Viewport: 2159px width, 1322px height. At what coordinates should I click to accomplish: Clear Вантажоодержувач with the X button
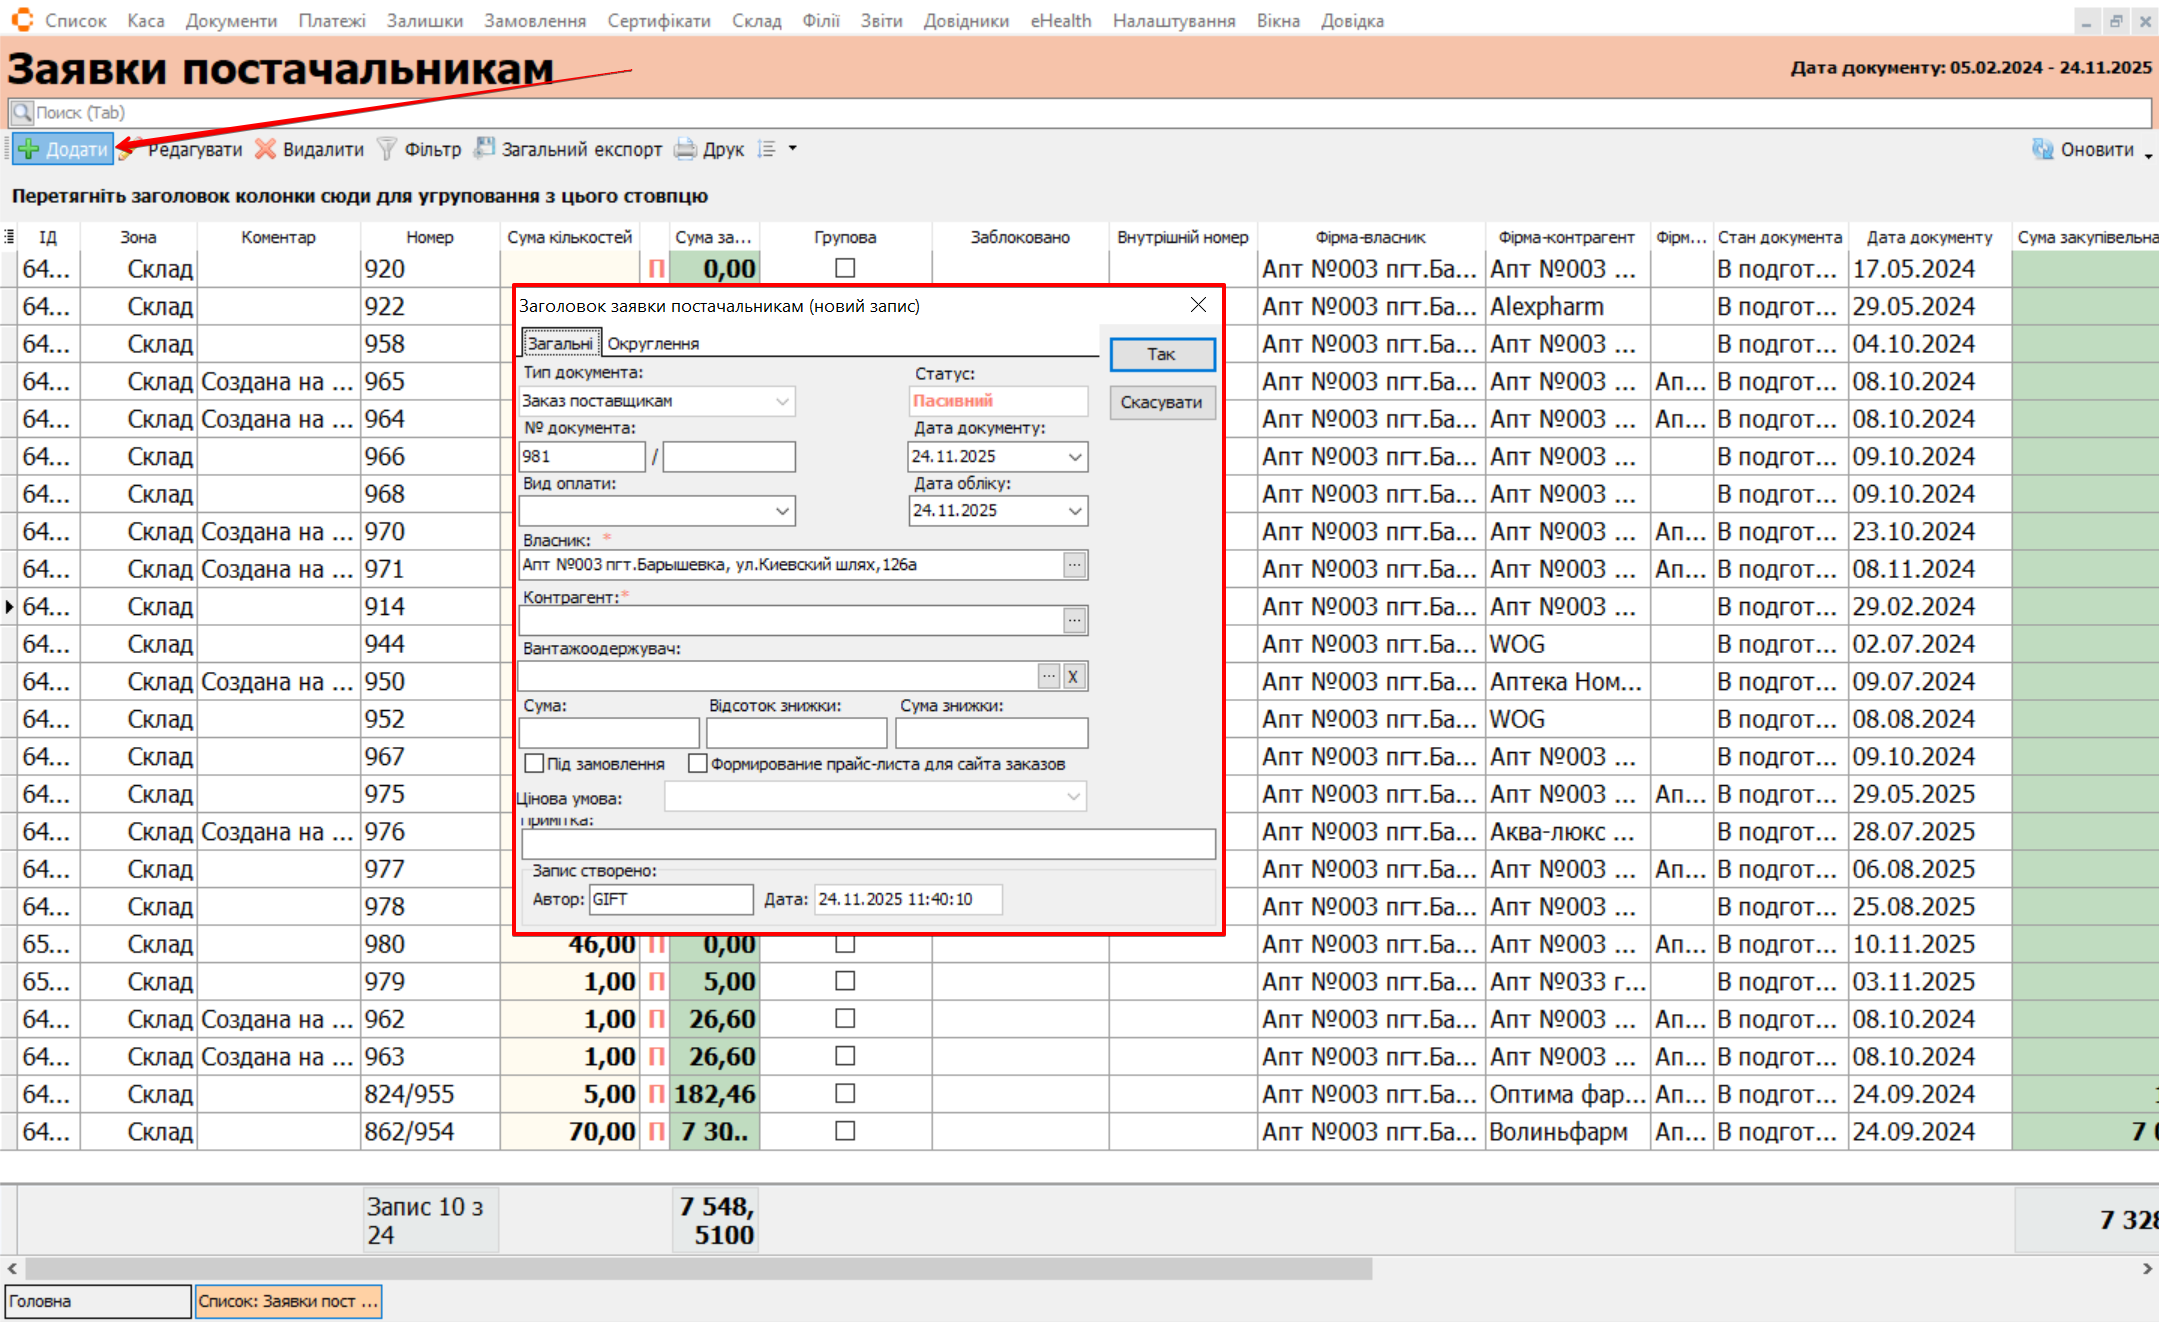tap(1073, 677)
